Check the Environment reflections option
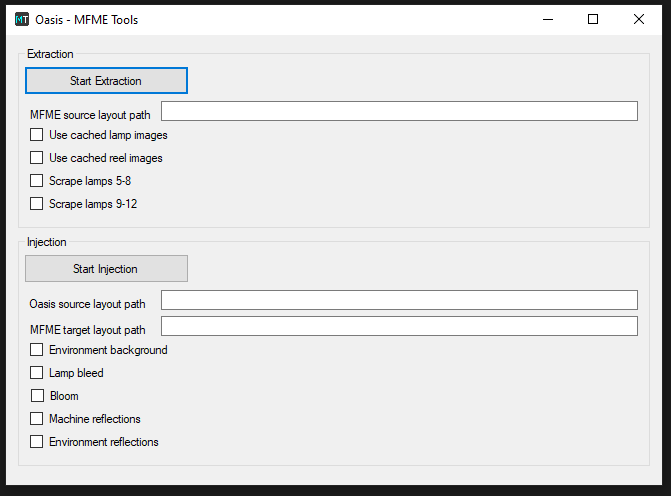The image size is (671, 496). pyautogui.click(x=36, y=441)
